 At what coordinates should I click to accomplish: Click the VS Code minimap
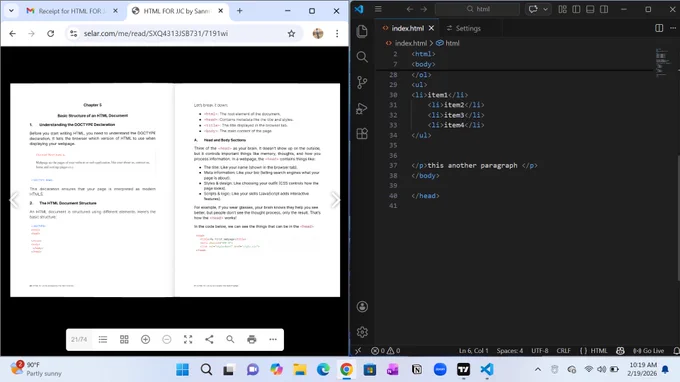[664, 63]
